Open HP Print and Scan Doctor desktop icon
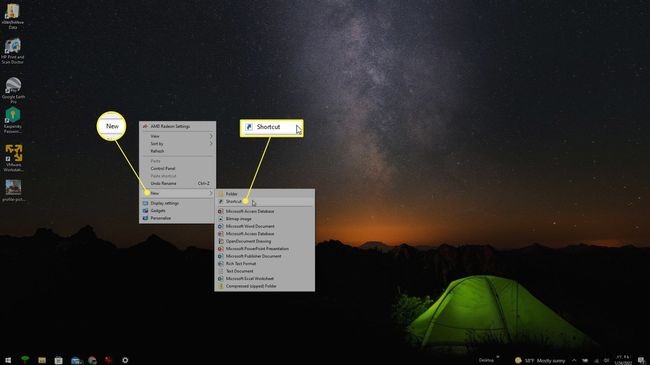650x365 pixels. coord(12,51)
